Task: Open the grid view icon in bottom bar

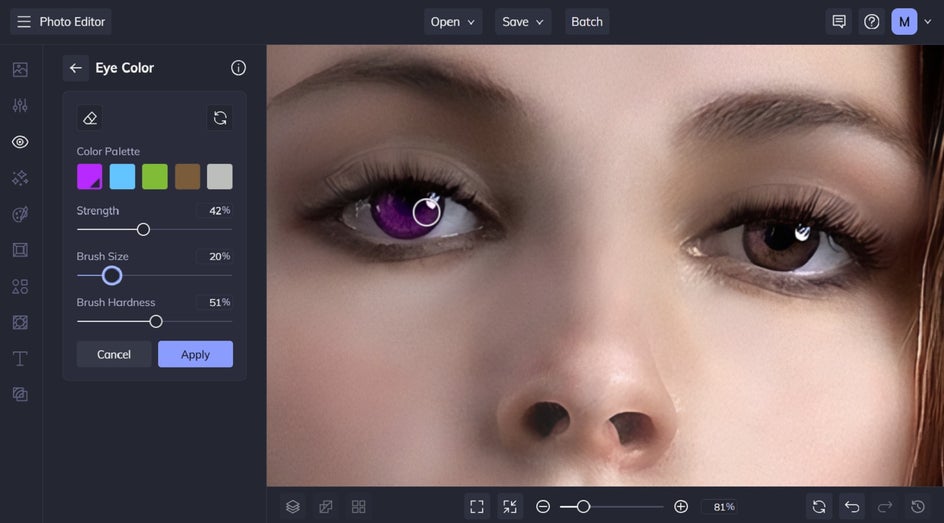Action: (x=358, y=507)
